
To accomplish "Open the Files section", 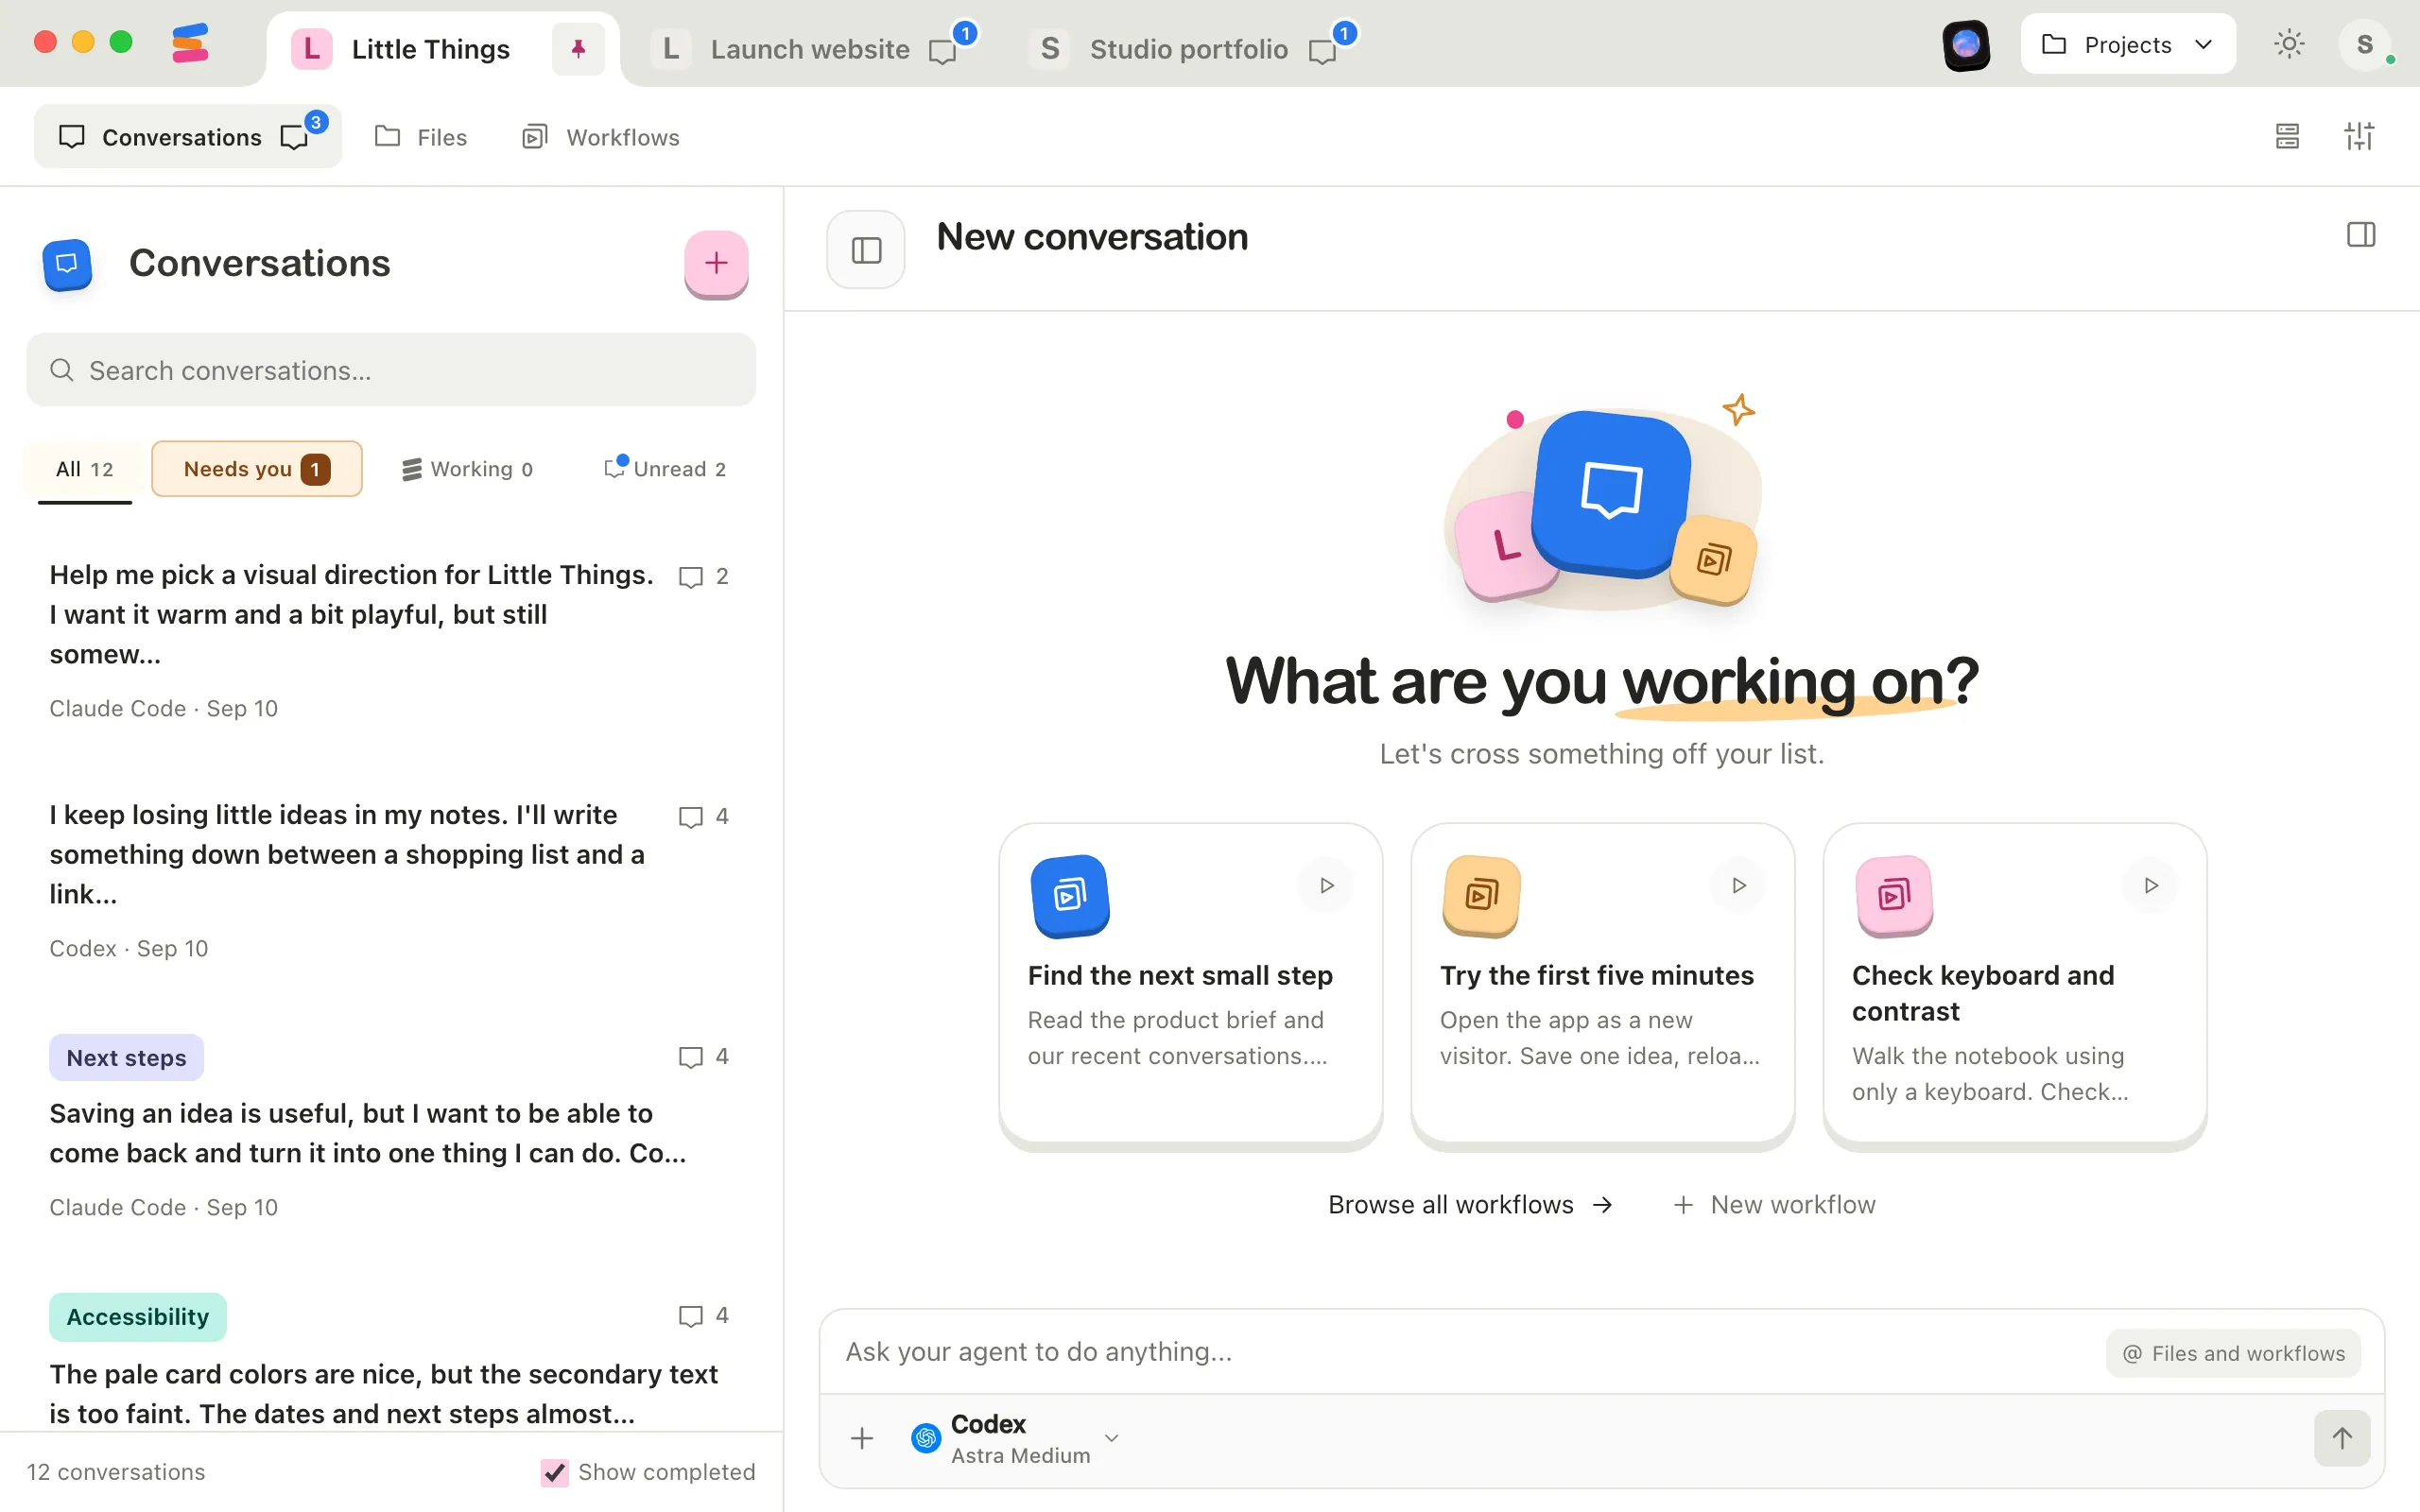I will point(421,137).
